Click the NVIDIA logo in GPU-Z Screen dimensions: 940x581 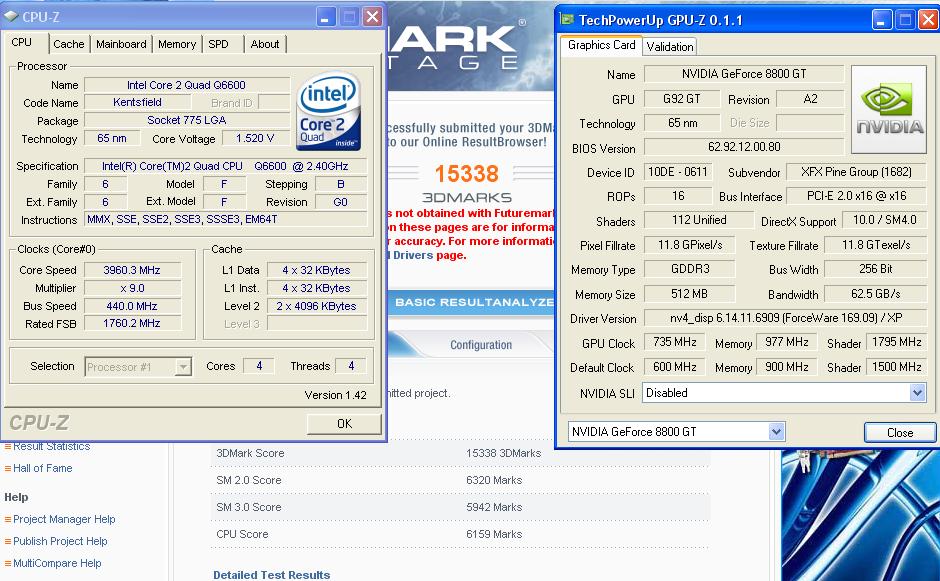pyautogui.click(x=889, y=109)
